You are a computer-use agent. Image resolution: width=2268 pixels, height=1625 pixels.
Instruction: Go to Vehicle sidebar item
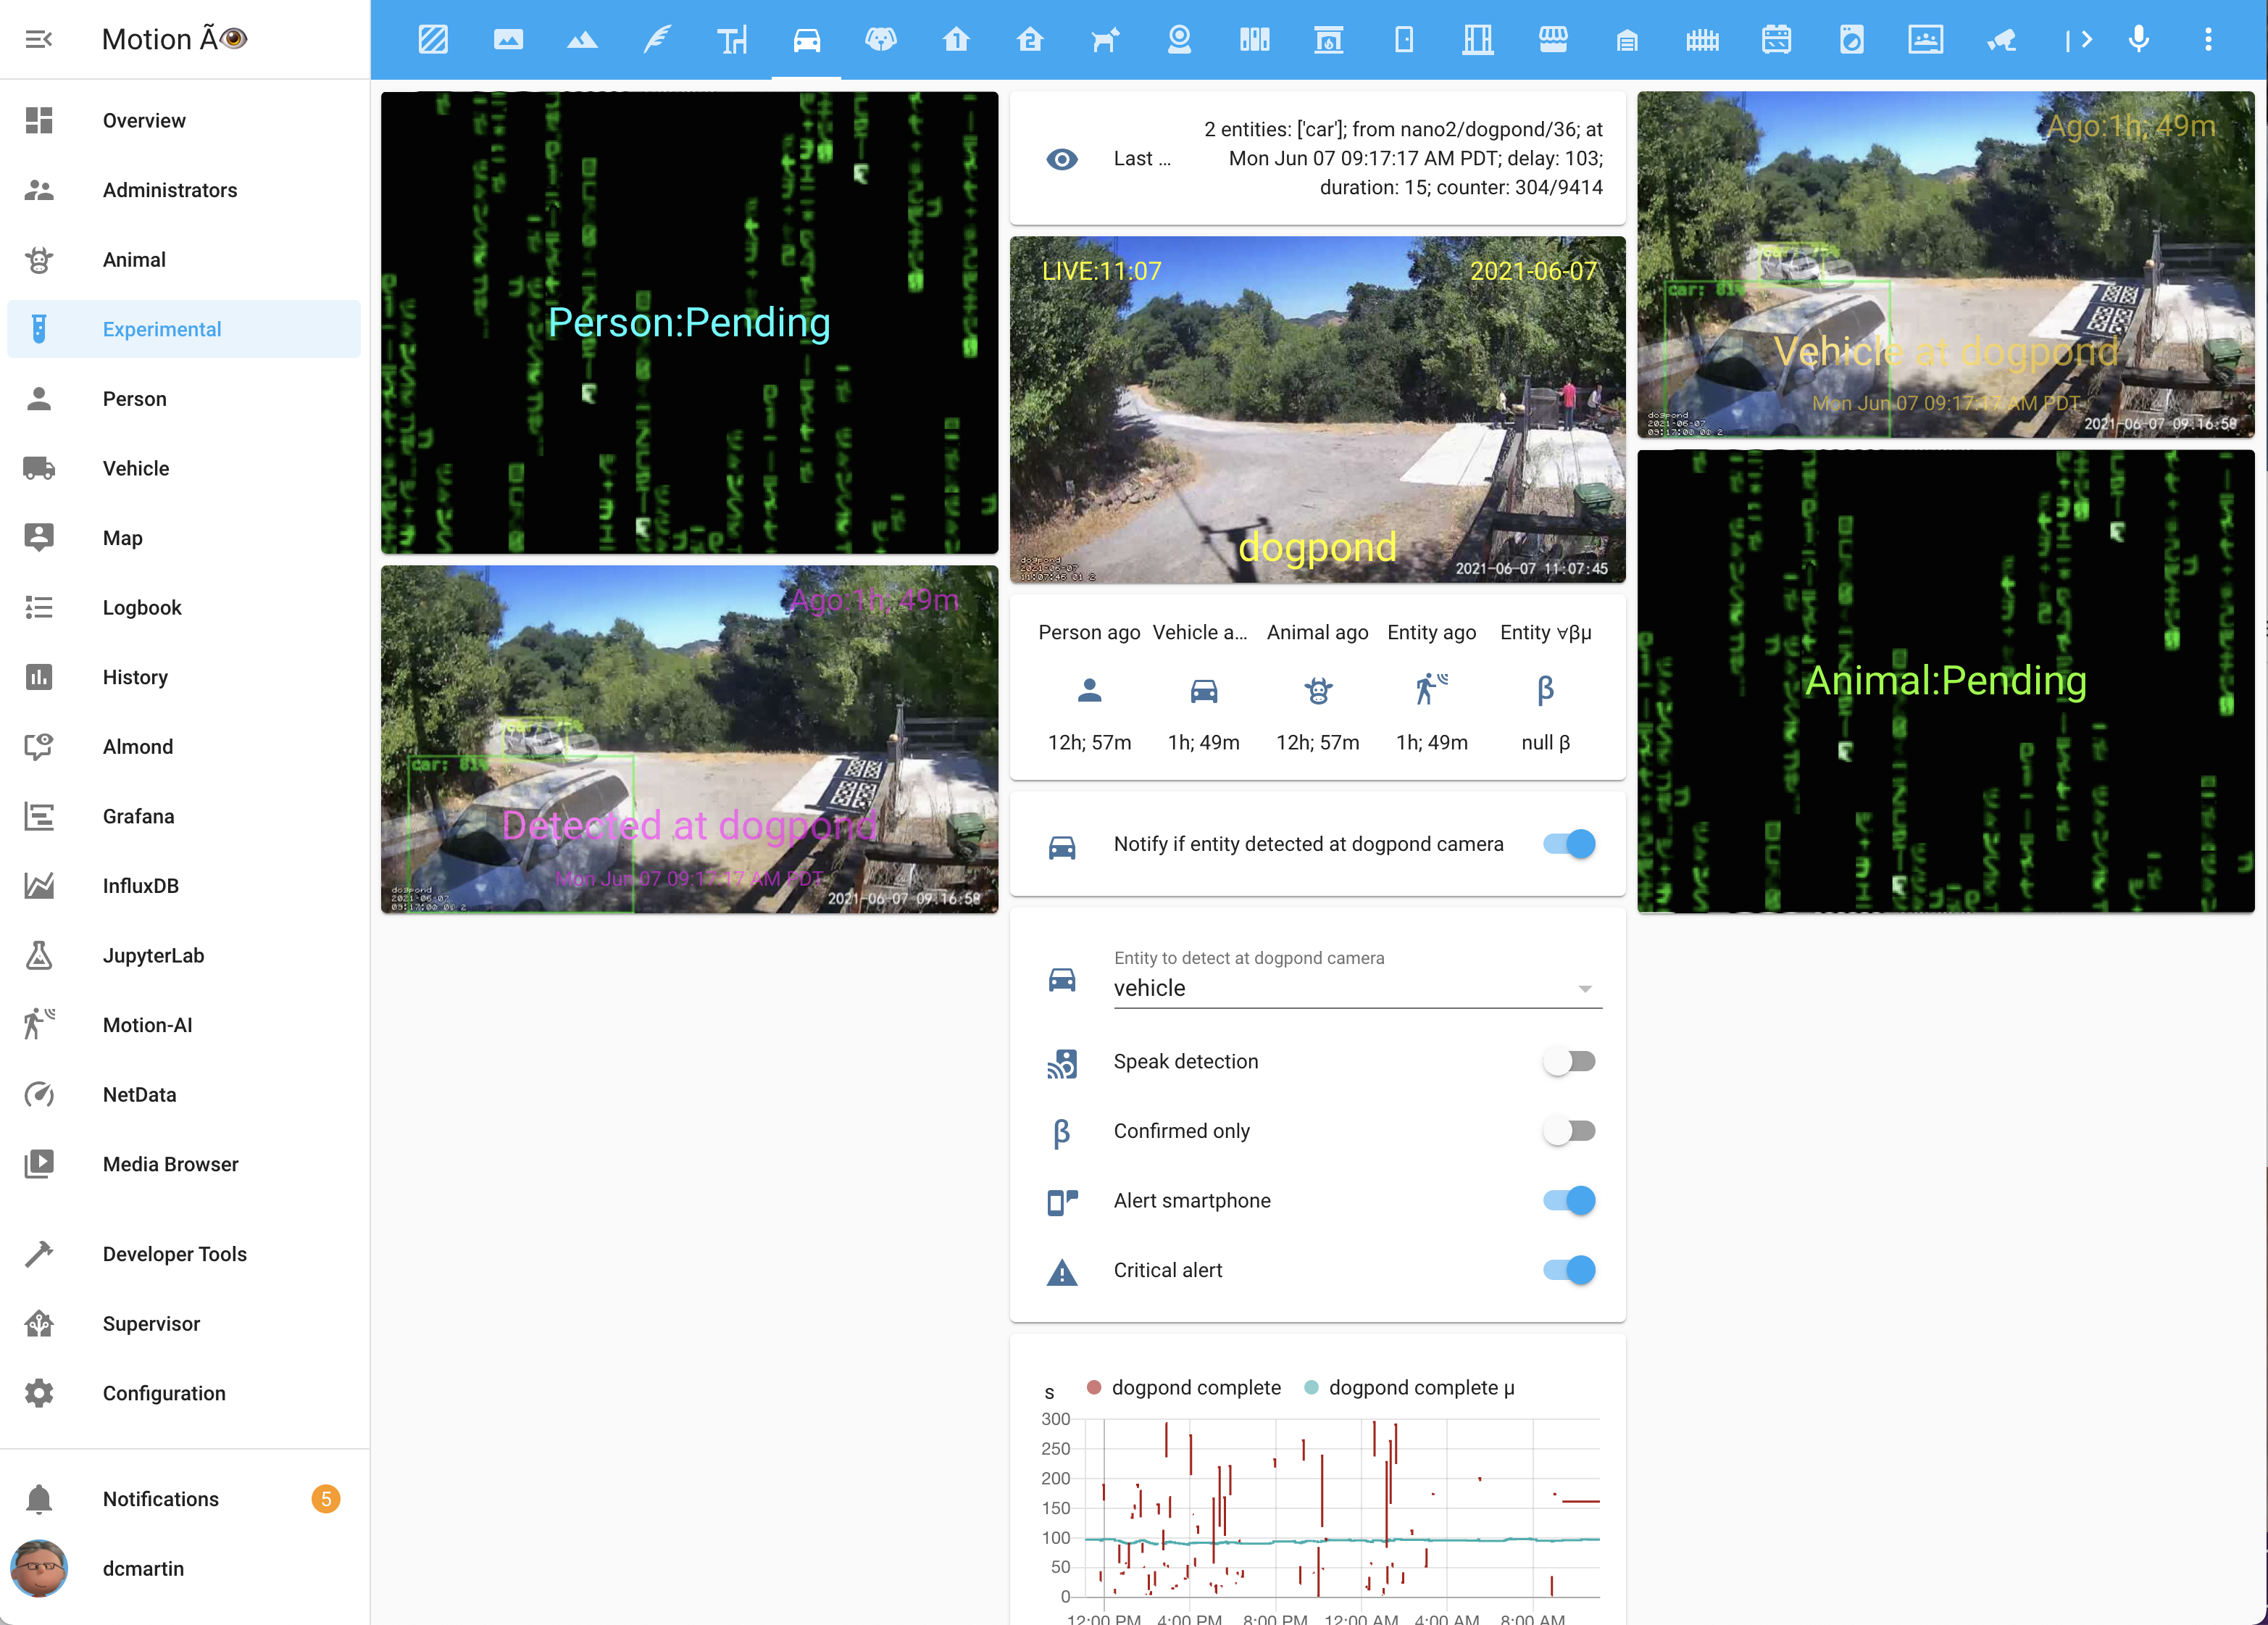(x=136, y=468)
